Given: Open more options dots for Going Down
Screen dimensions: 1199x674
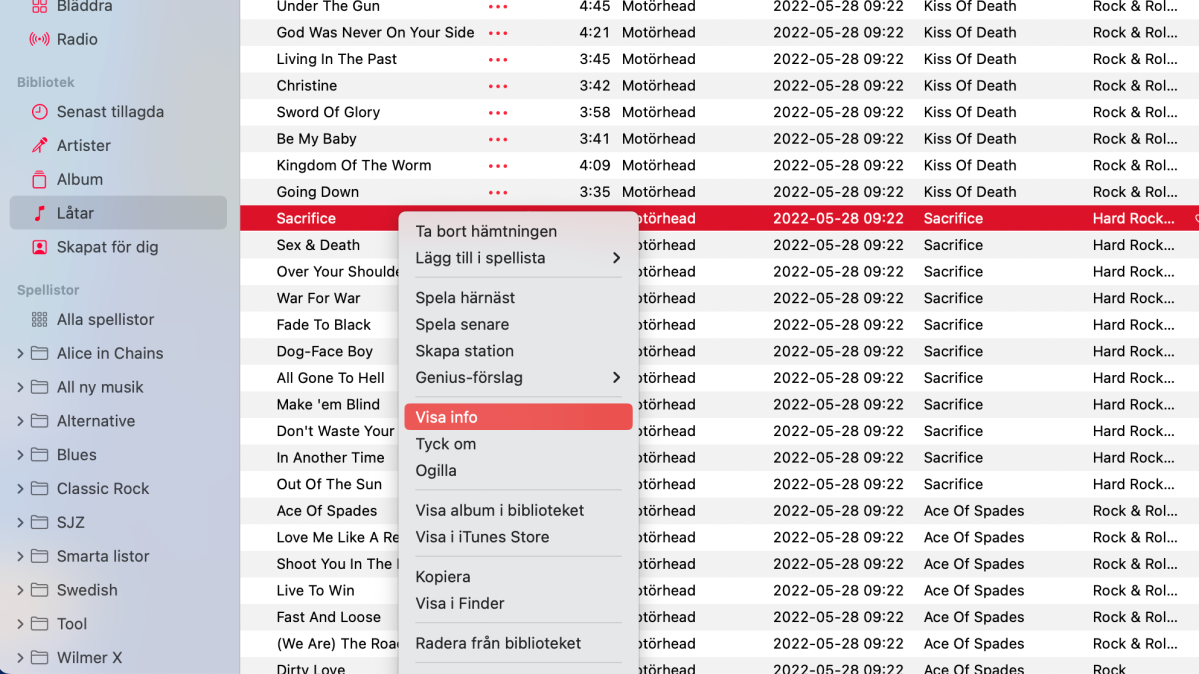Looking at the screenshot, I should click(498, 192).
